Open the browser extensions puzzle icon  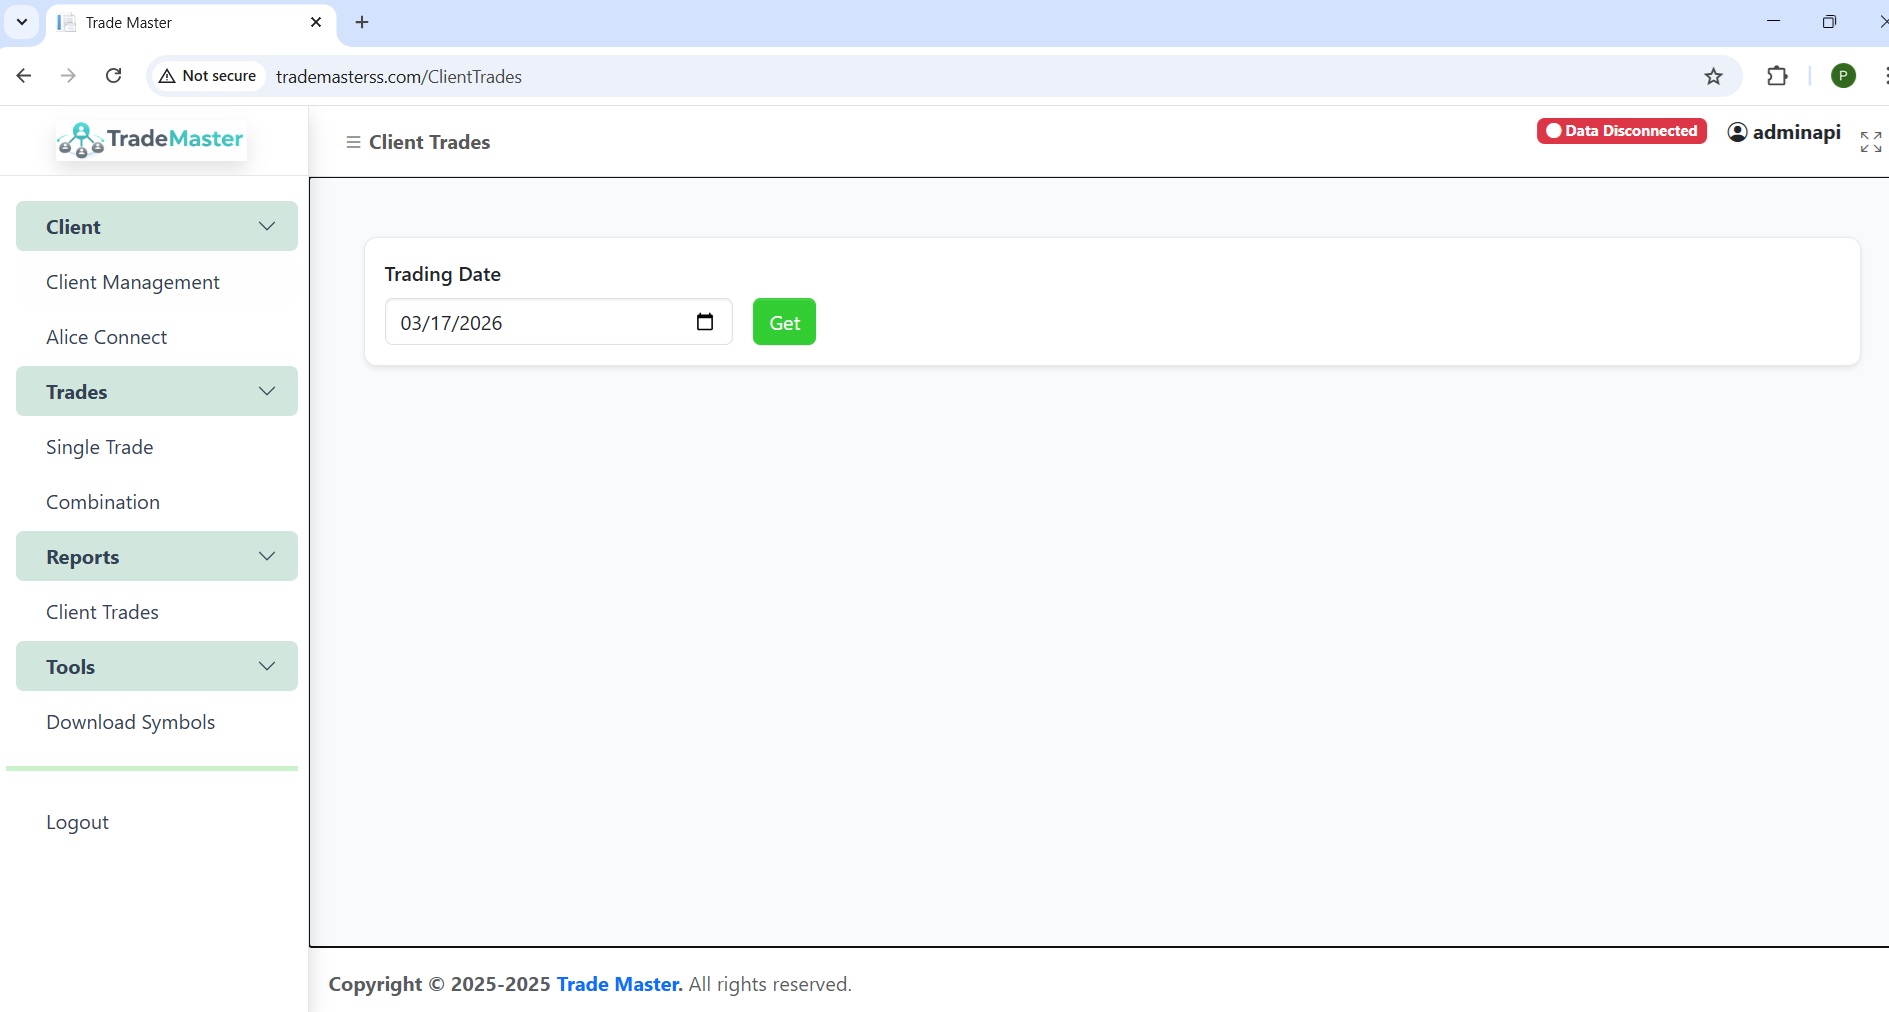(x=1777, y=76)
